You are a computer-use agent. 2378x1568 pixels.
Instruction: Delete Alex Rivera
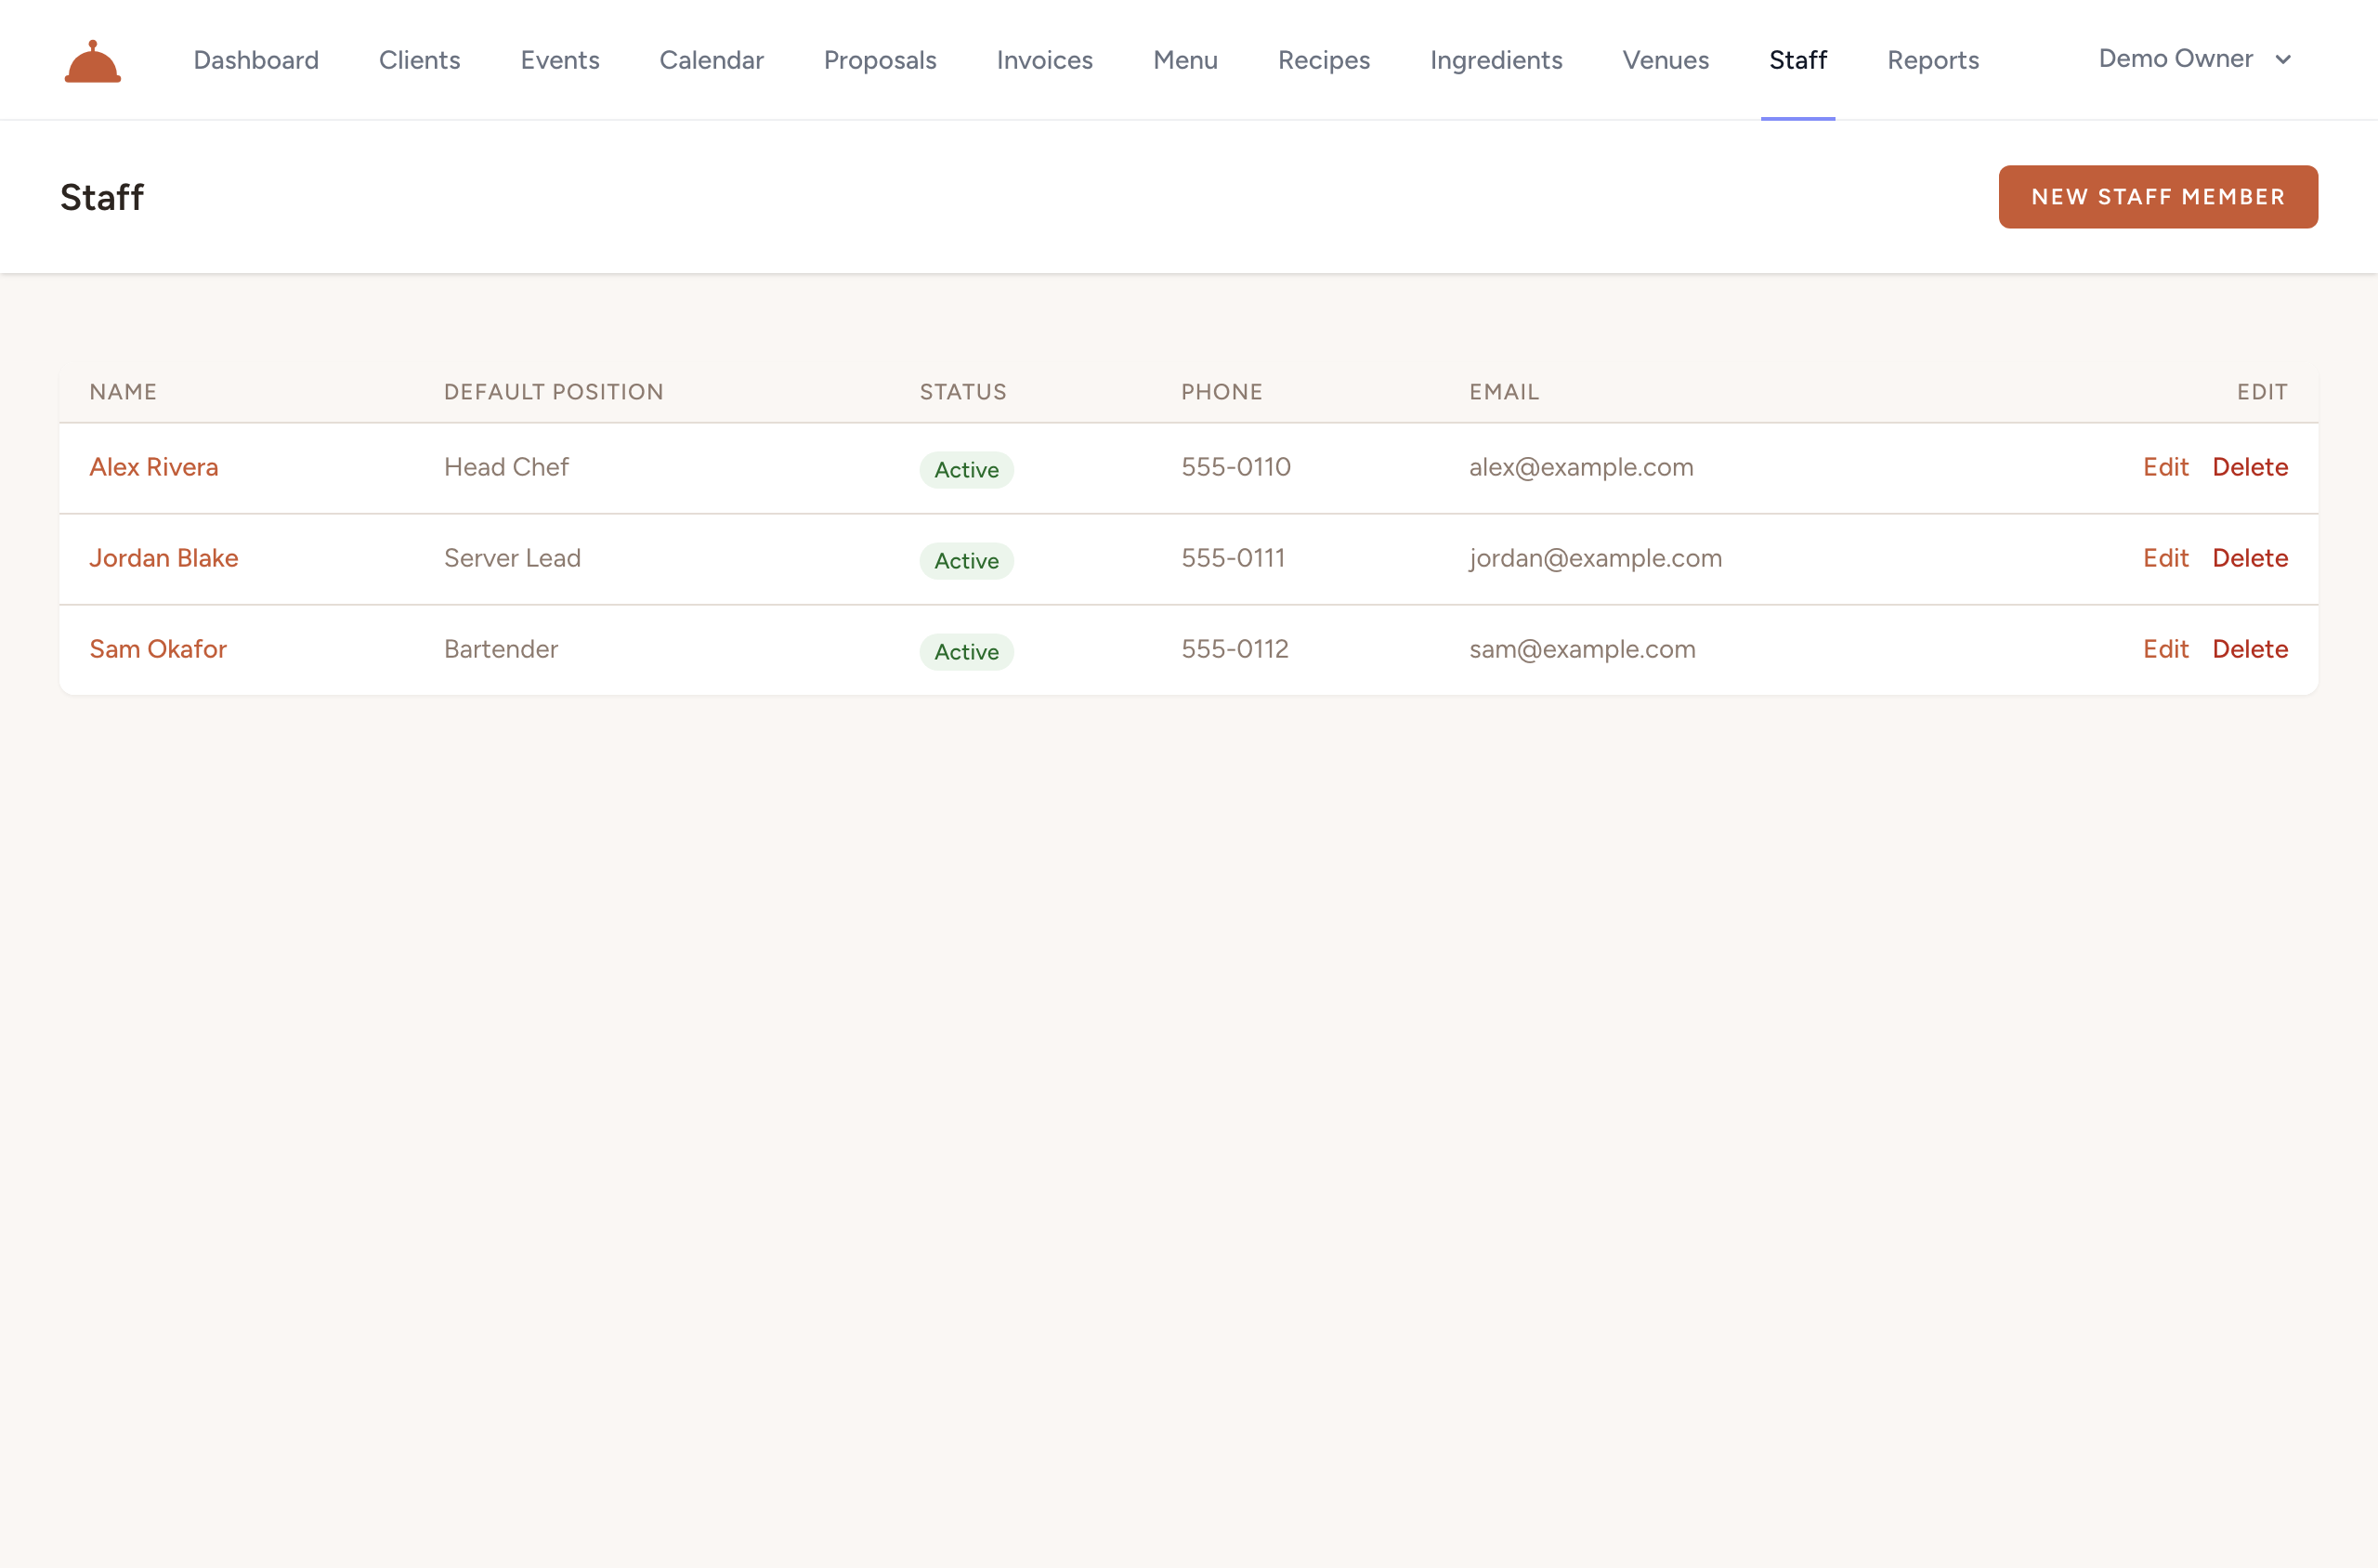pos(2250,467)
